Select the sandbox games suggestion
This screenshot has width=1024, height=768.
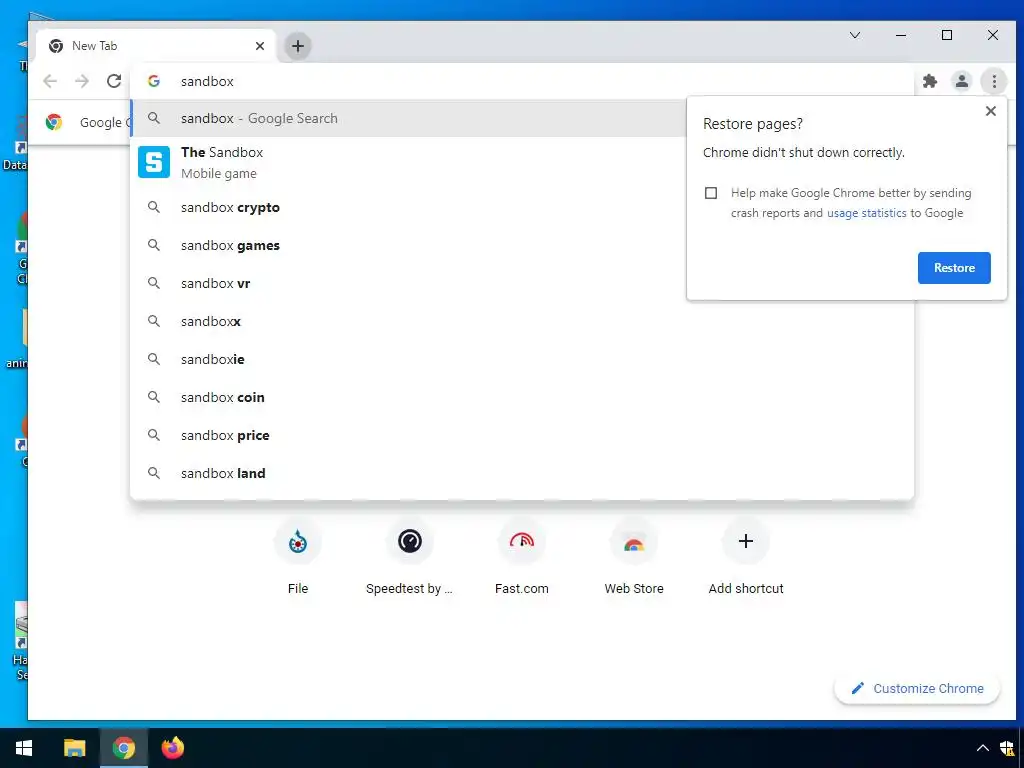408,246
